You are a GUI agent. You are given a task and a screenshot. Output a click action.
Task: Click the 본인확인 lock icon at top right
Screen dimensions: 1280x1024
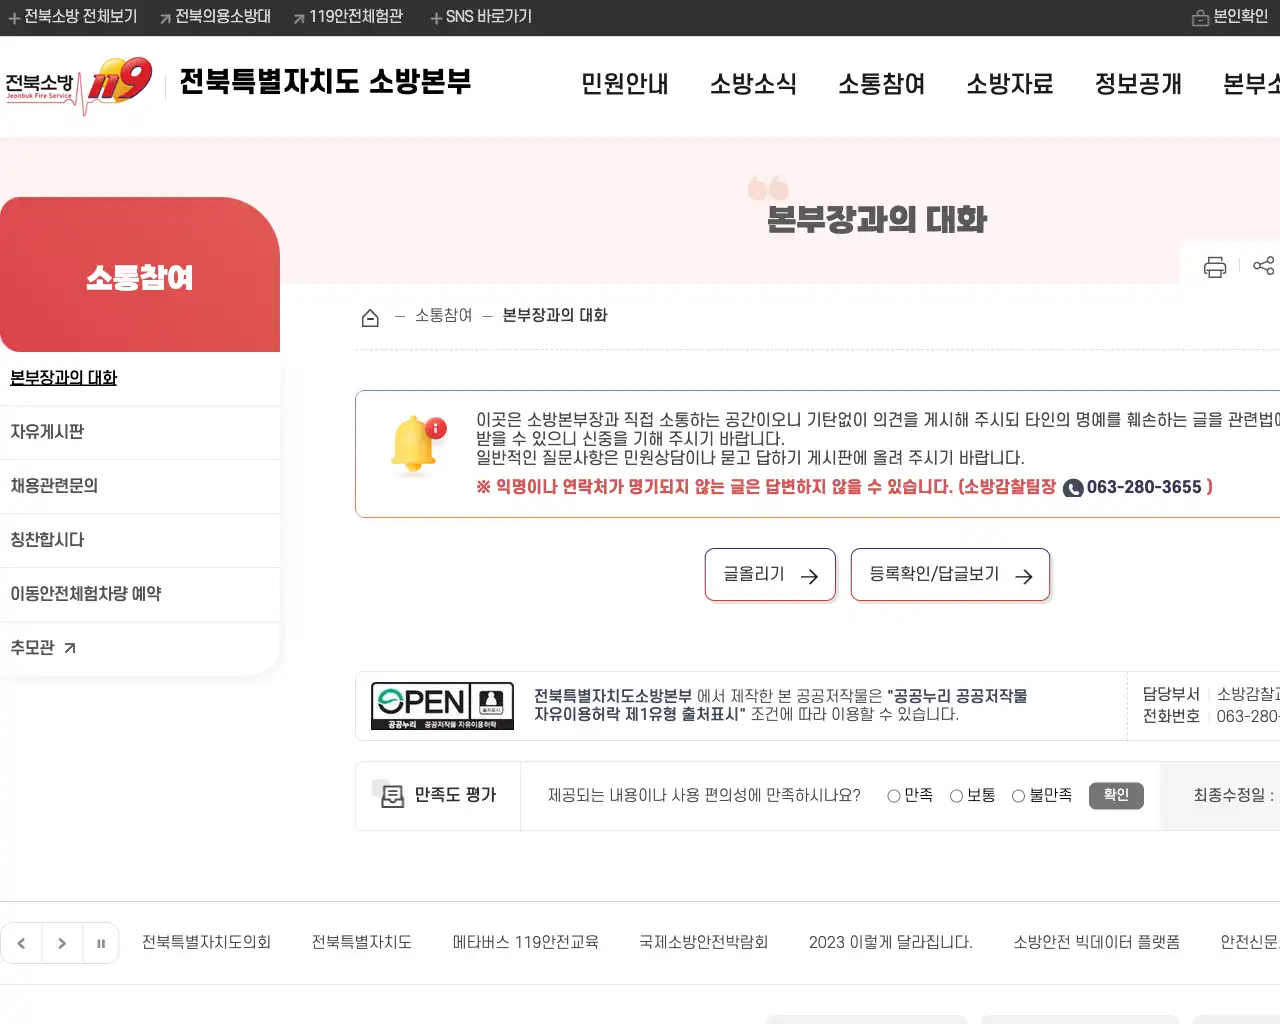pos(1202,16)
